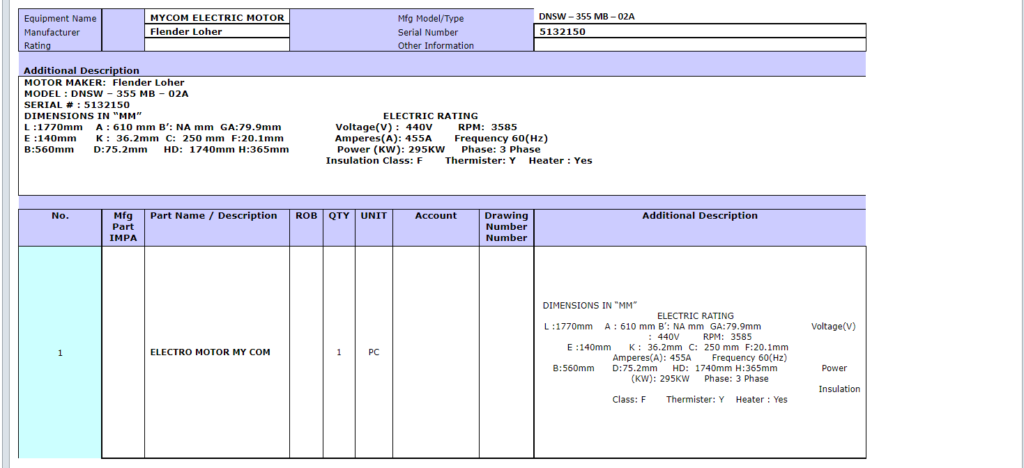Click the PC unit cell in row 1
The width and height of the screenshot is (1024, 468).
point(373,352)
